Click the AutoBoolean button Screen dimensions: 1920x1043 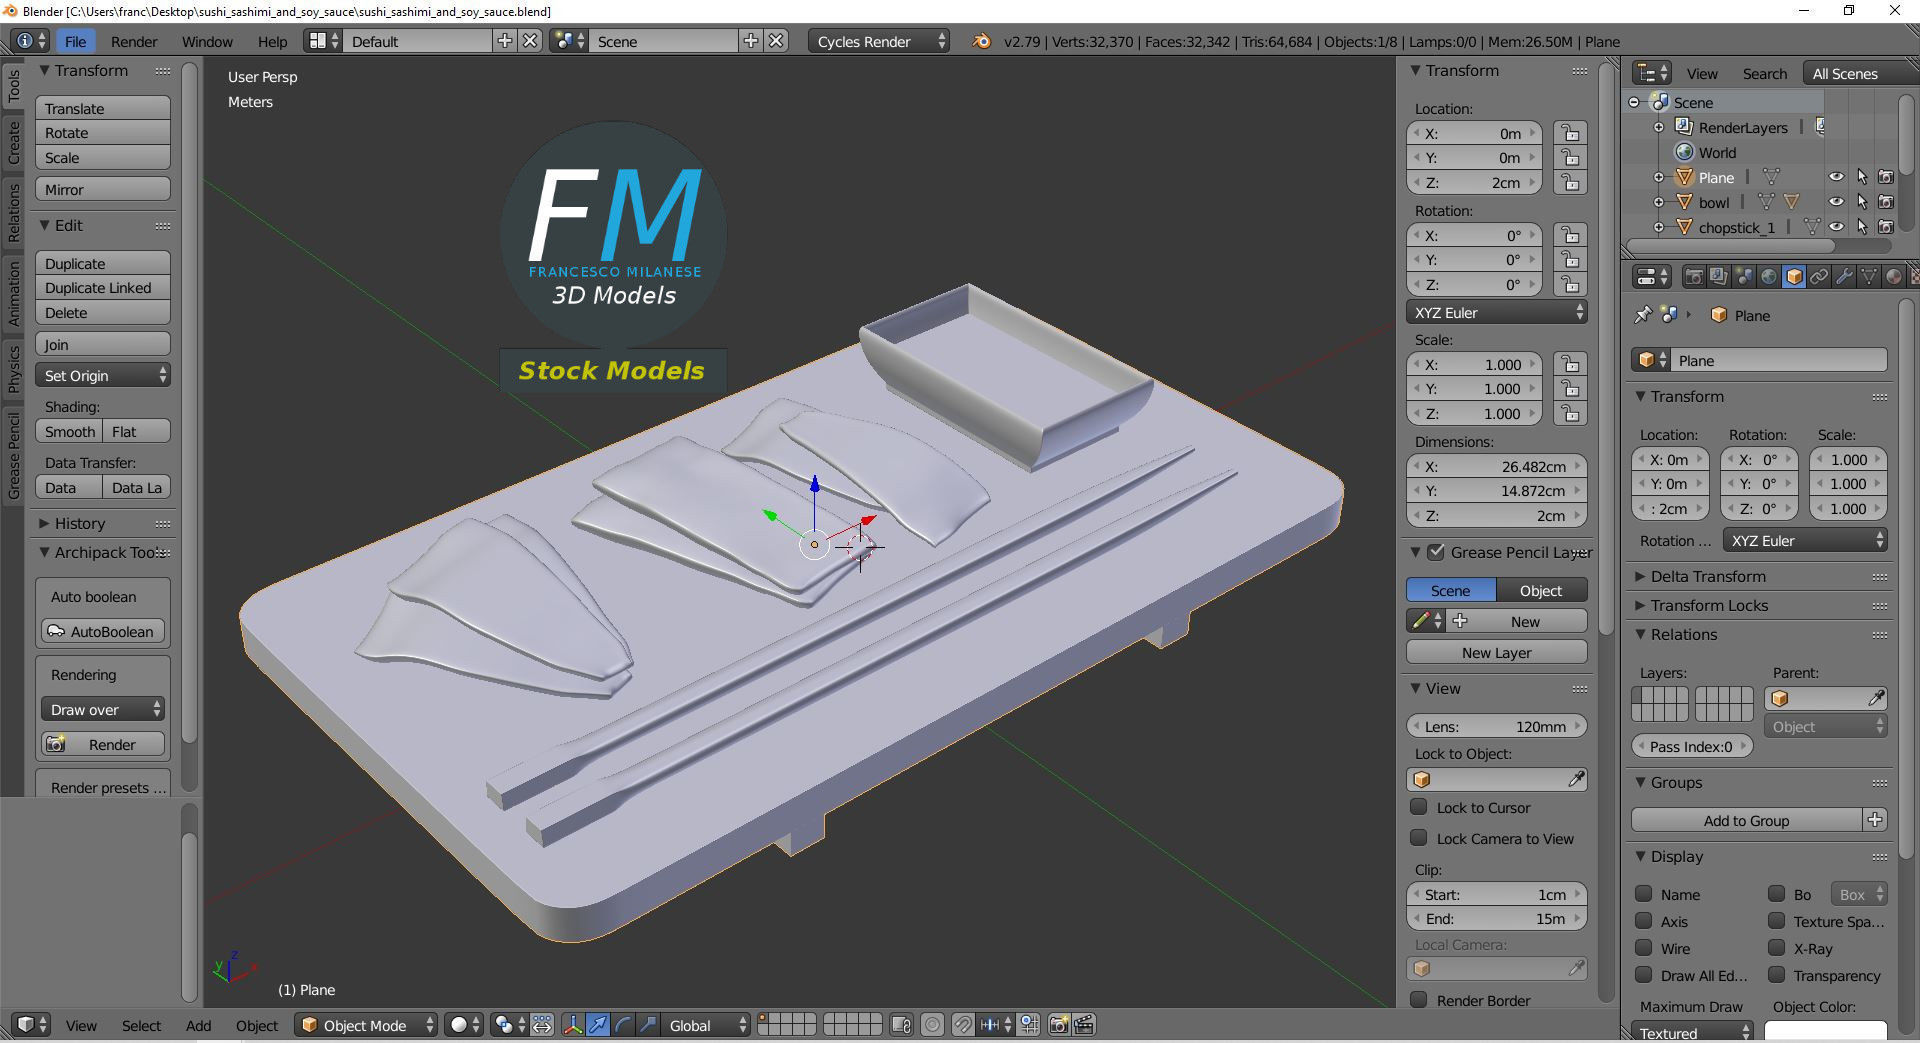pyautogui.click(x=103, y=631)
